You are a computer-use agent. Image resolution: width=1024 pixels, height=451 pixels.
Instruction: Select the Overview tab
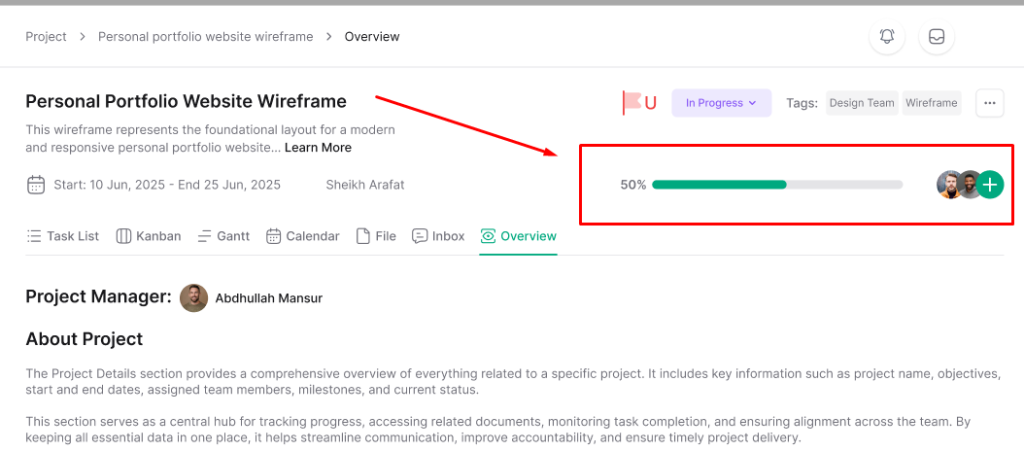[518, 237]
